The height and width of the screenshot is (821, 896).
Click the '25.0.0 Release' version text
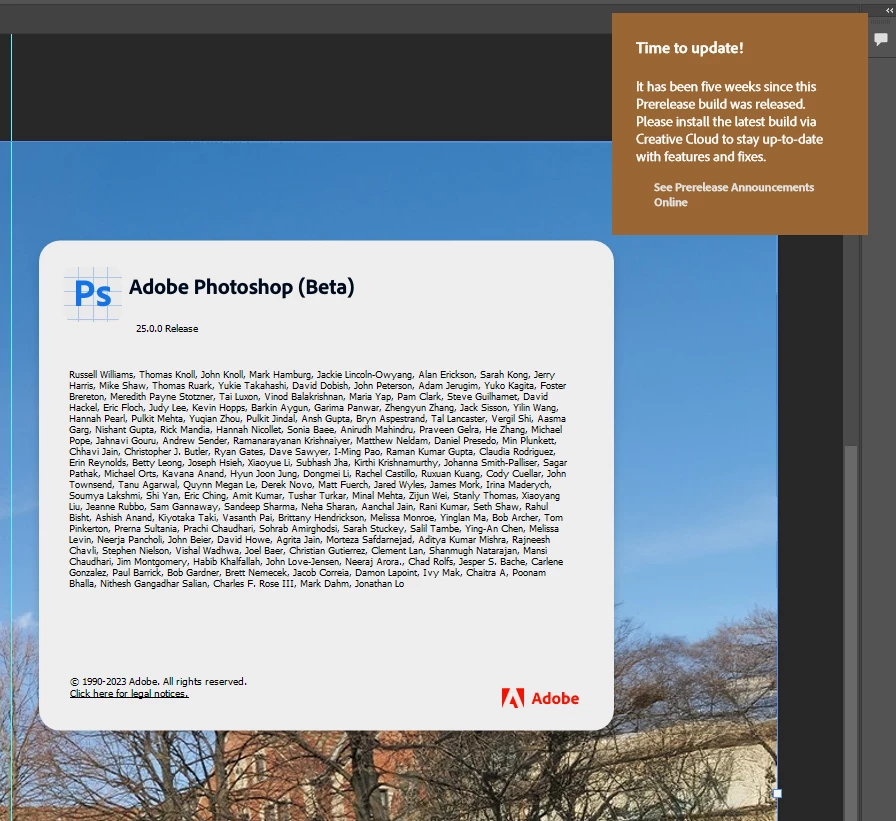point(167,329)
